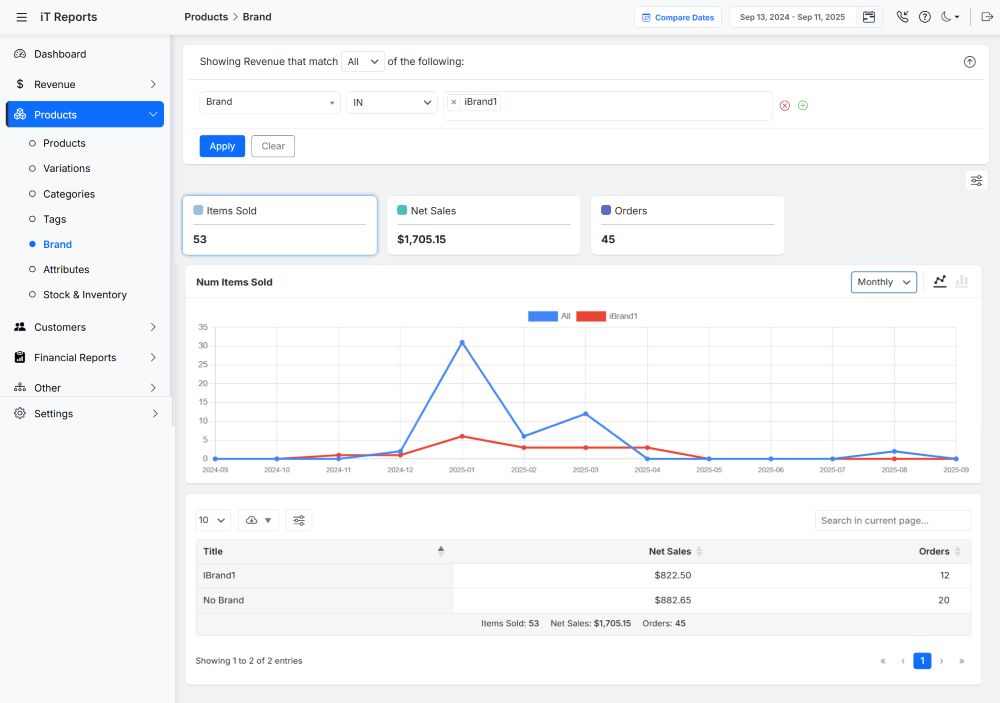Switch chart to bar chart view

pyautogui.click(x=961, y=282)
